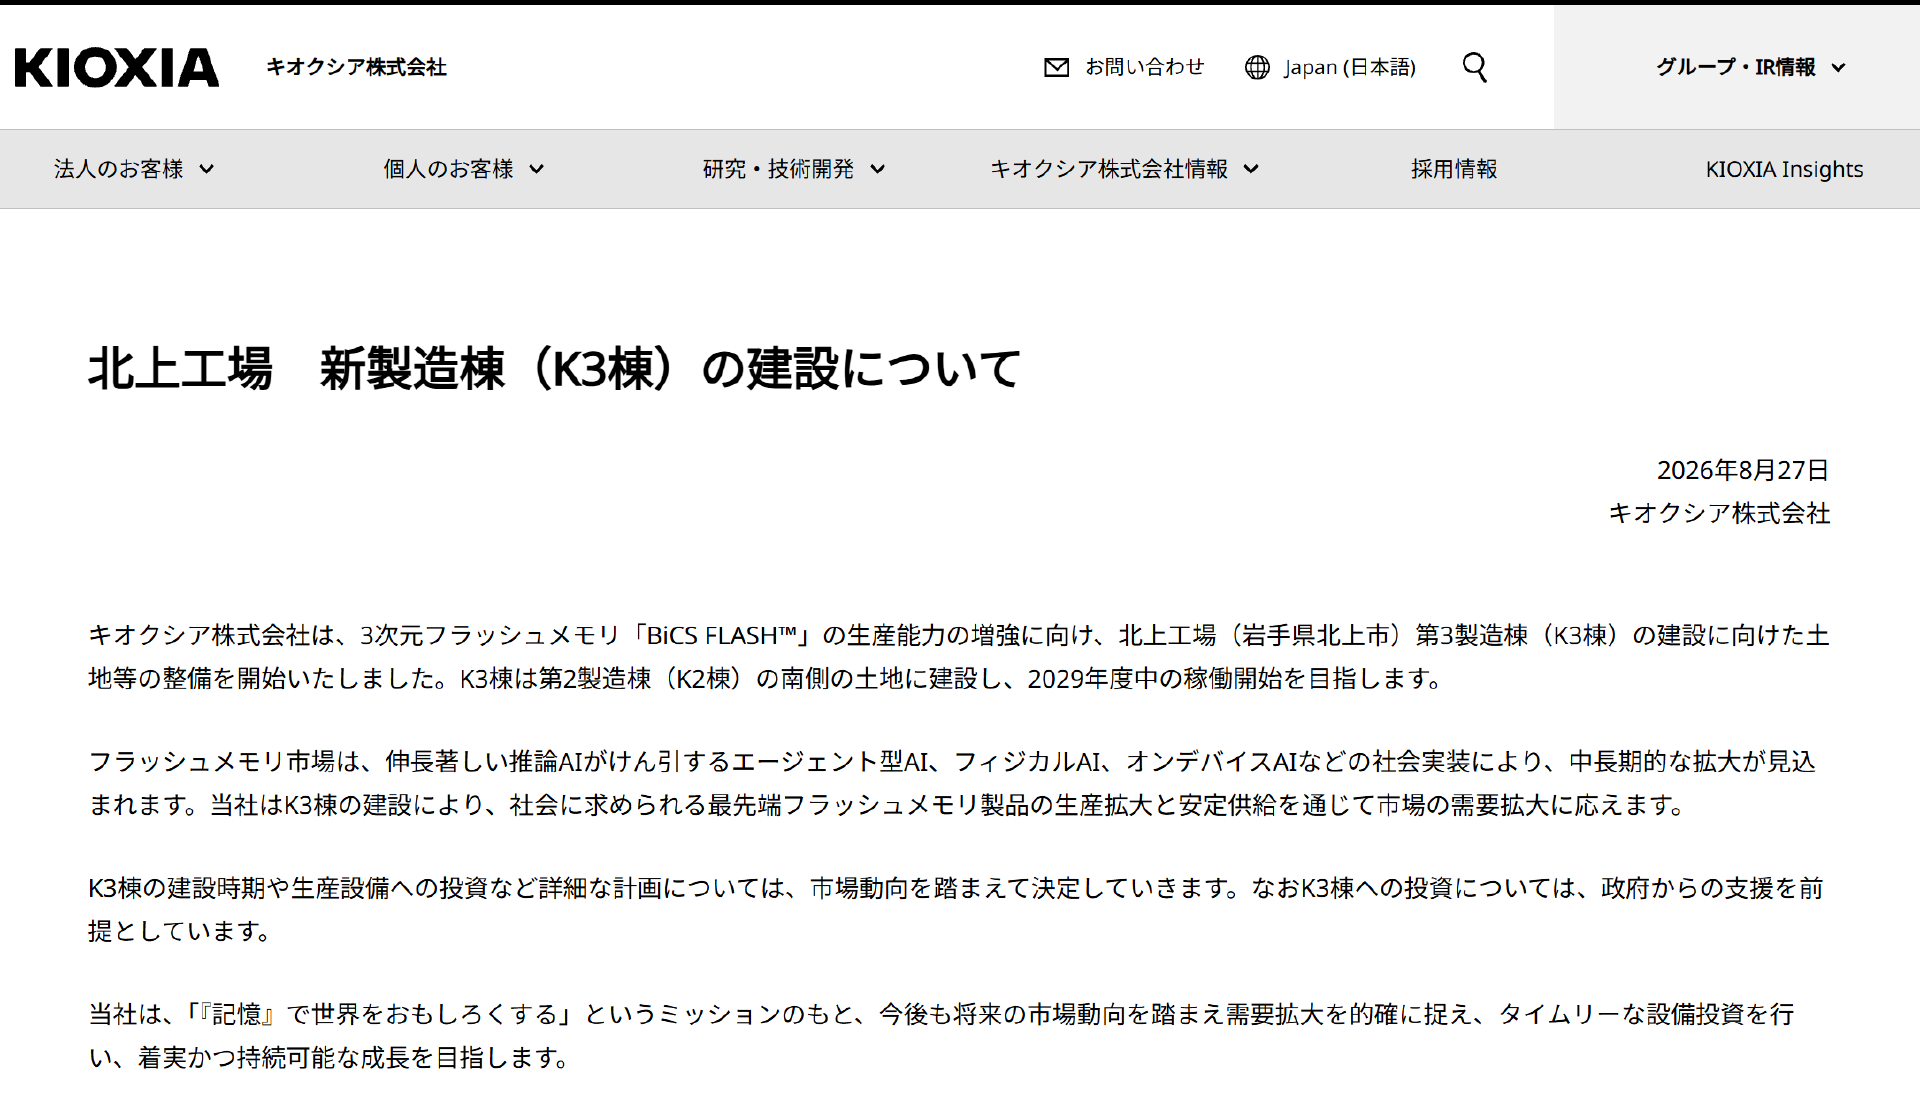Click the envelope contact icon
The image size is (1920, 1110).
[x=1056, y=67]
